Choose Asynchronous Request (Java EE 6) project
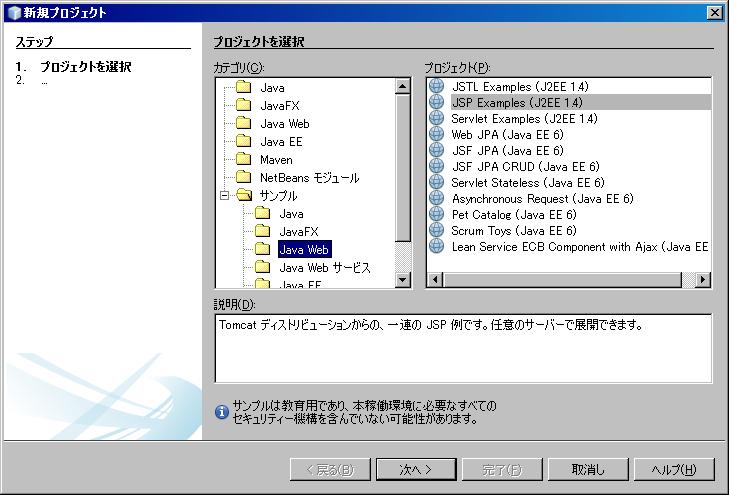 pos(543,198)
